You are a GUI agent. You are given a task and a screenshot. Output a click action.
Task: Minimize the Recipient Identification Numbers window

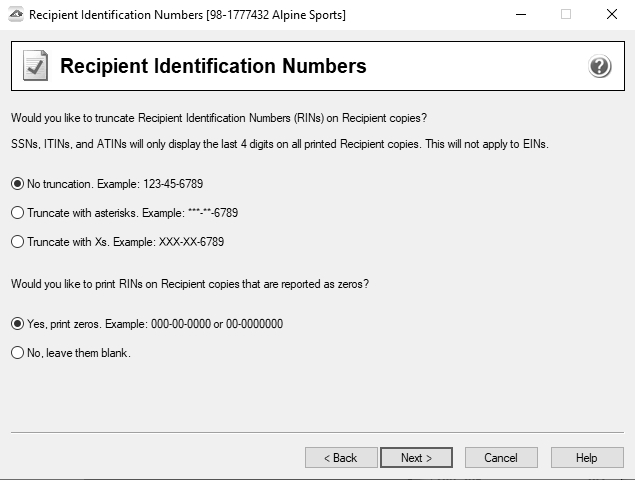pyautogui.click(x=520, y=14)
